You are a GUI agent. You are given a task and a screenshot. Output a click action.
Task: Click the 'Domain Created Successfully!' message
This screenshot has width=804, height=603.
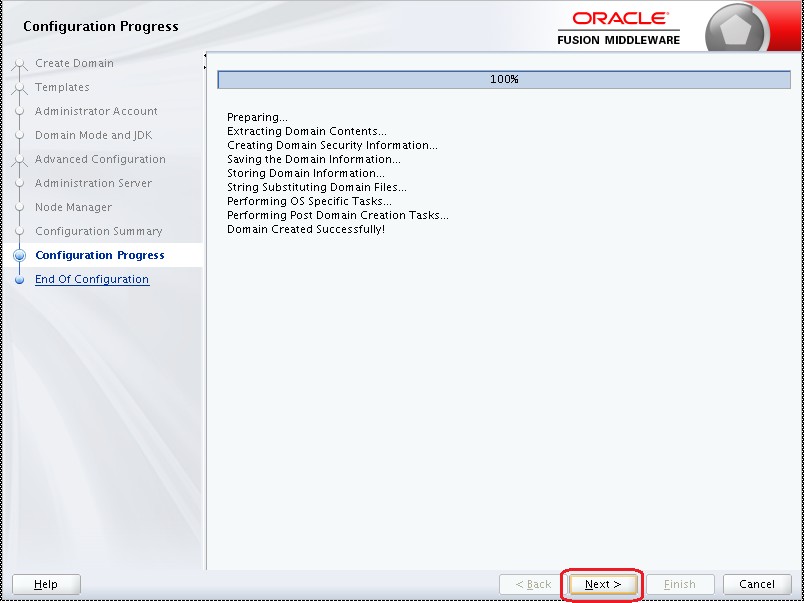[x=306, y=229]
